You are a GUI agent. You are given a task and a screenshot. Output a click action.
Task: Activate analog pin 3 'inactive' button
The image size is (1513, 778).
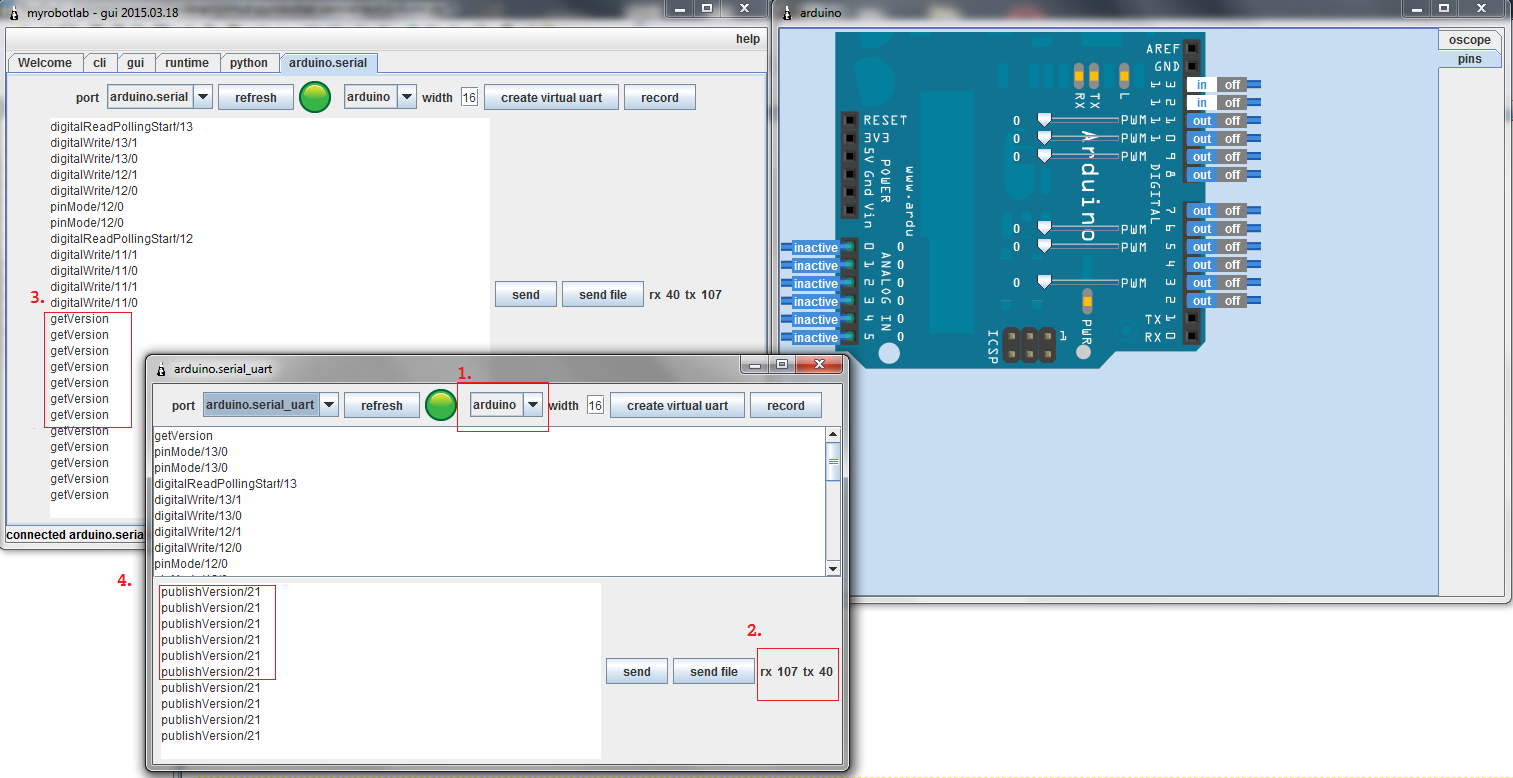[816, 302]
